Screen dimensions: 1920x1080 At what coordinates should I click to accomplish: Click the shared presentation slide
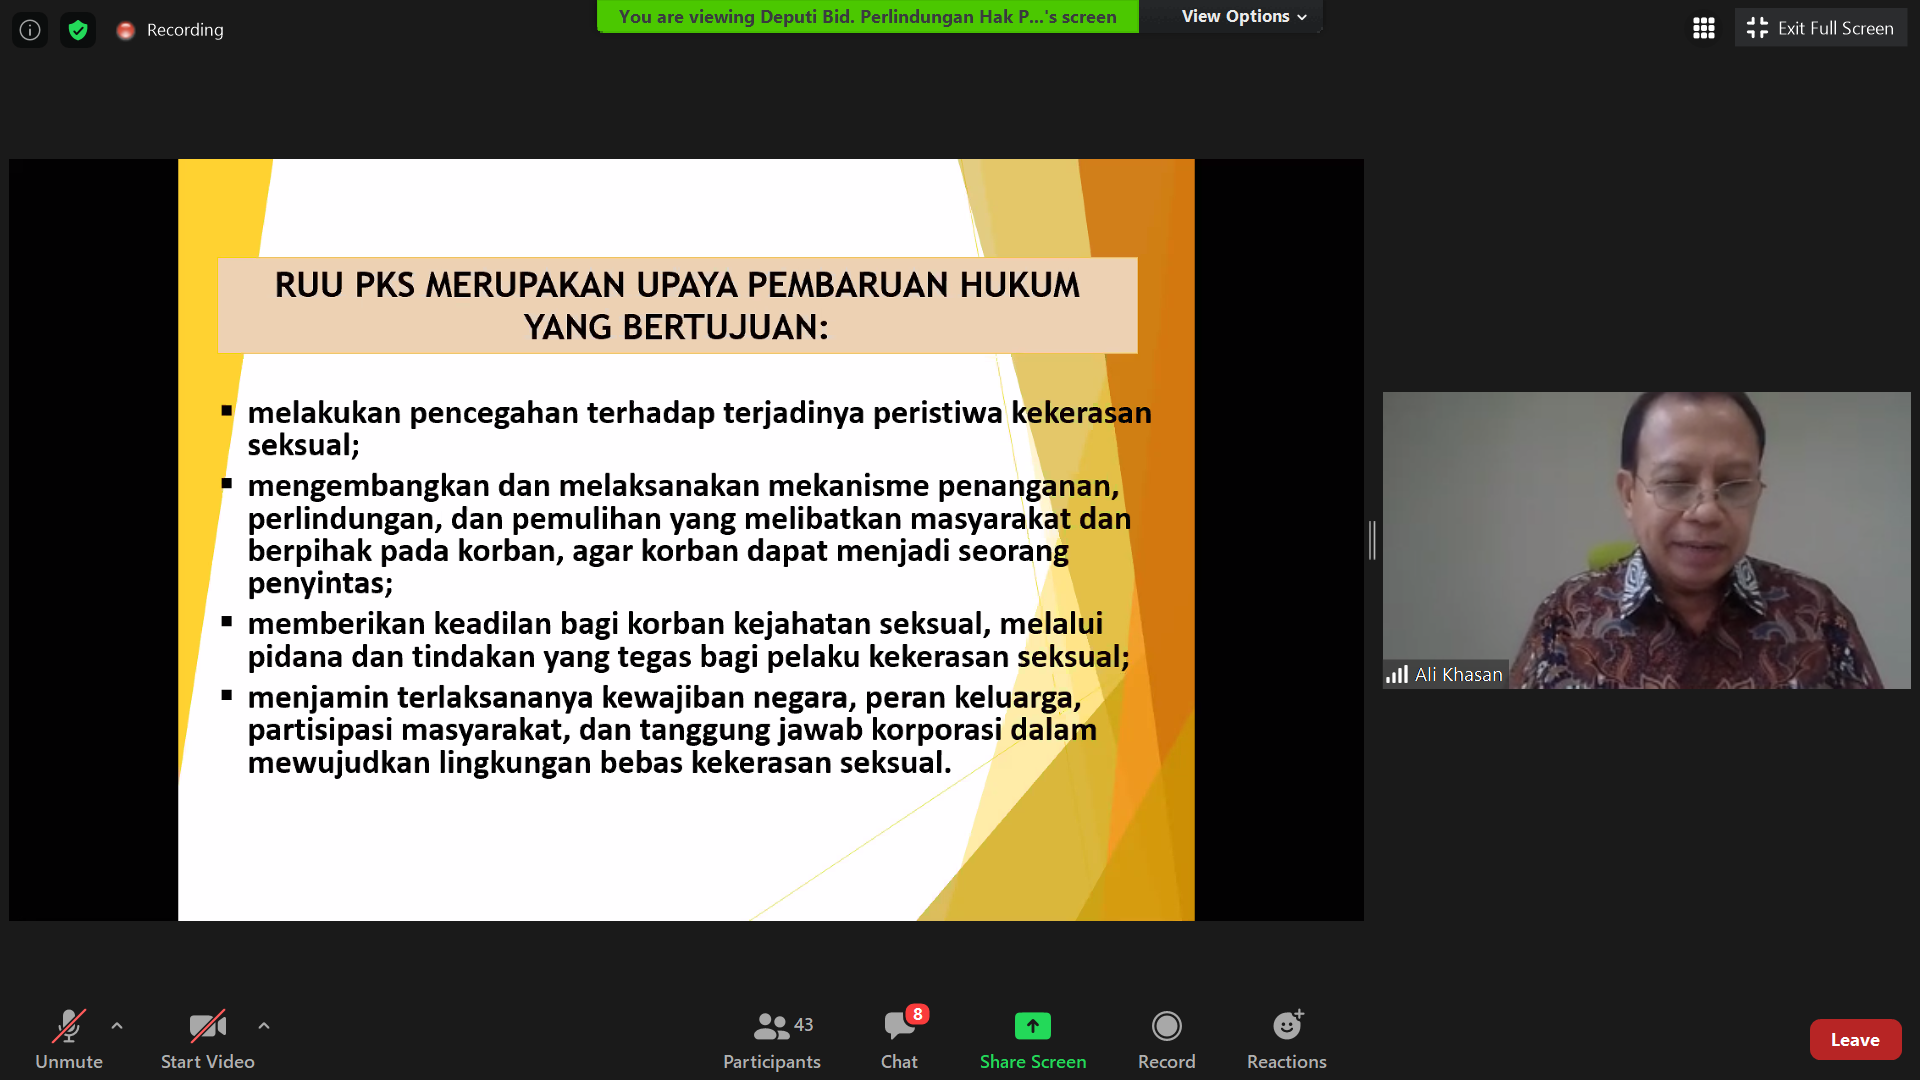point(686,540)
